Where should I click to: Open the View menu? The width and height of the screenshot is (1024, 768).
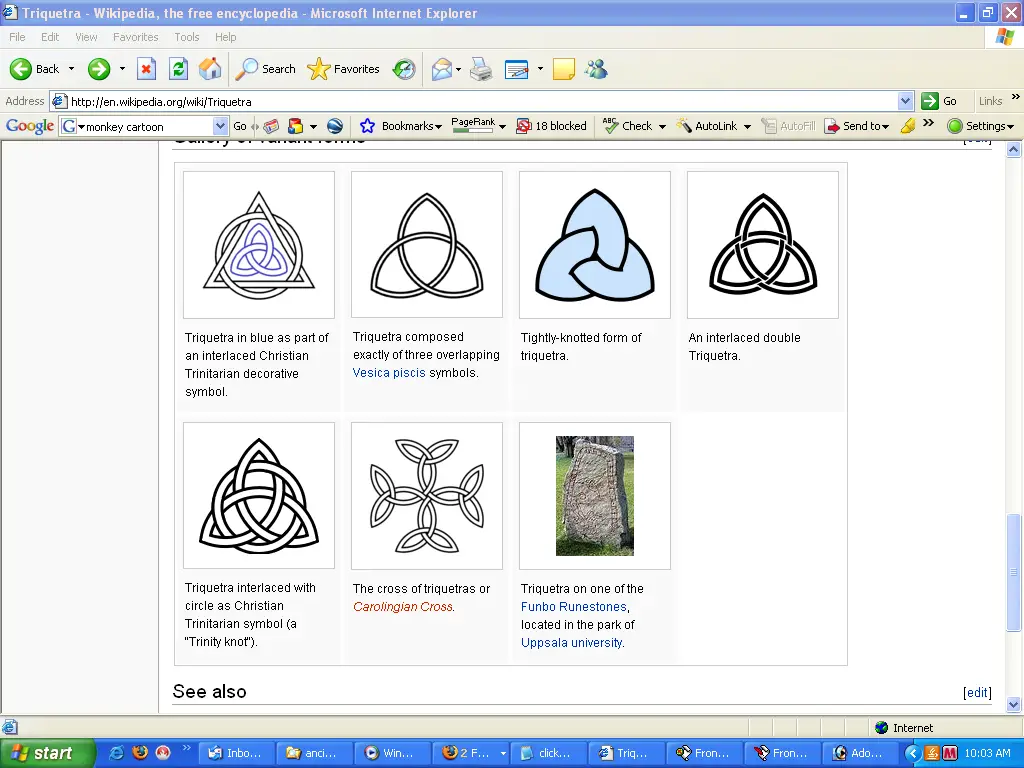coord(86,37)
